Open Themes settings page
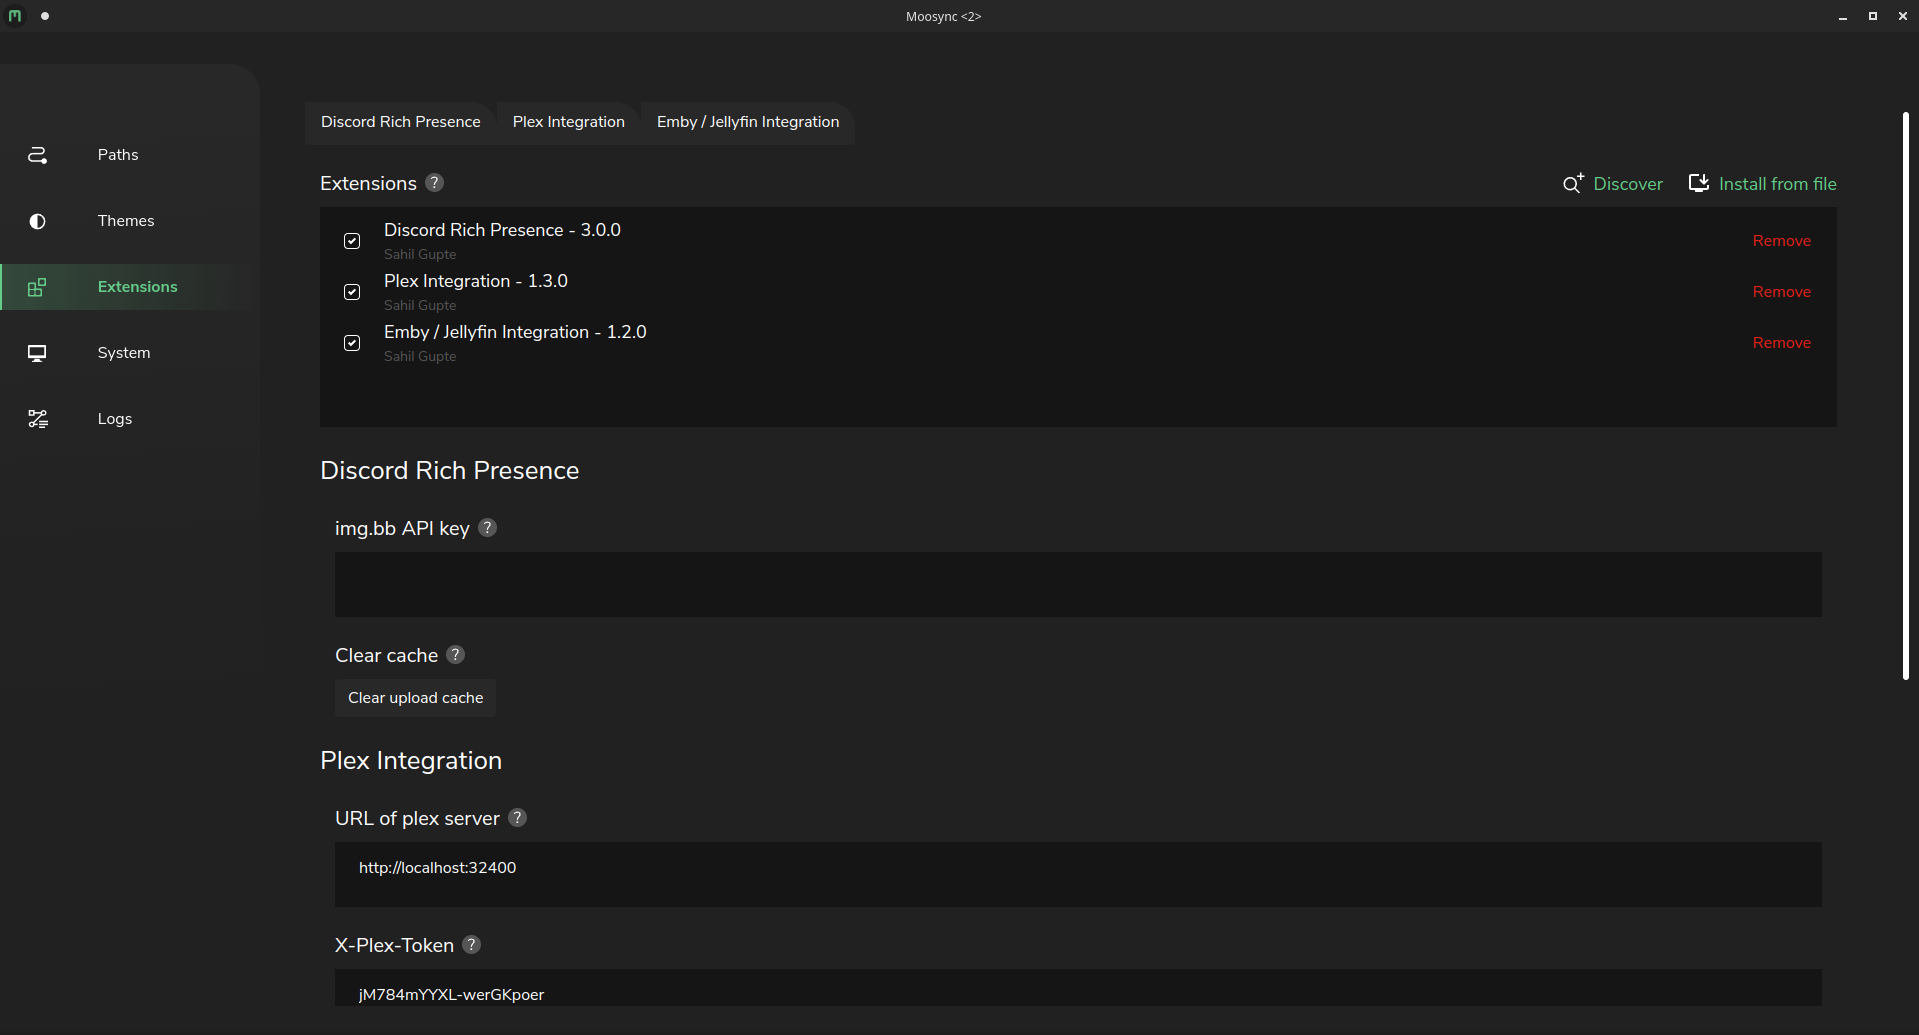This screenshot has width=1919, height=1035. (126, 221)
